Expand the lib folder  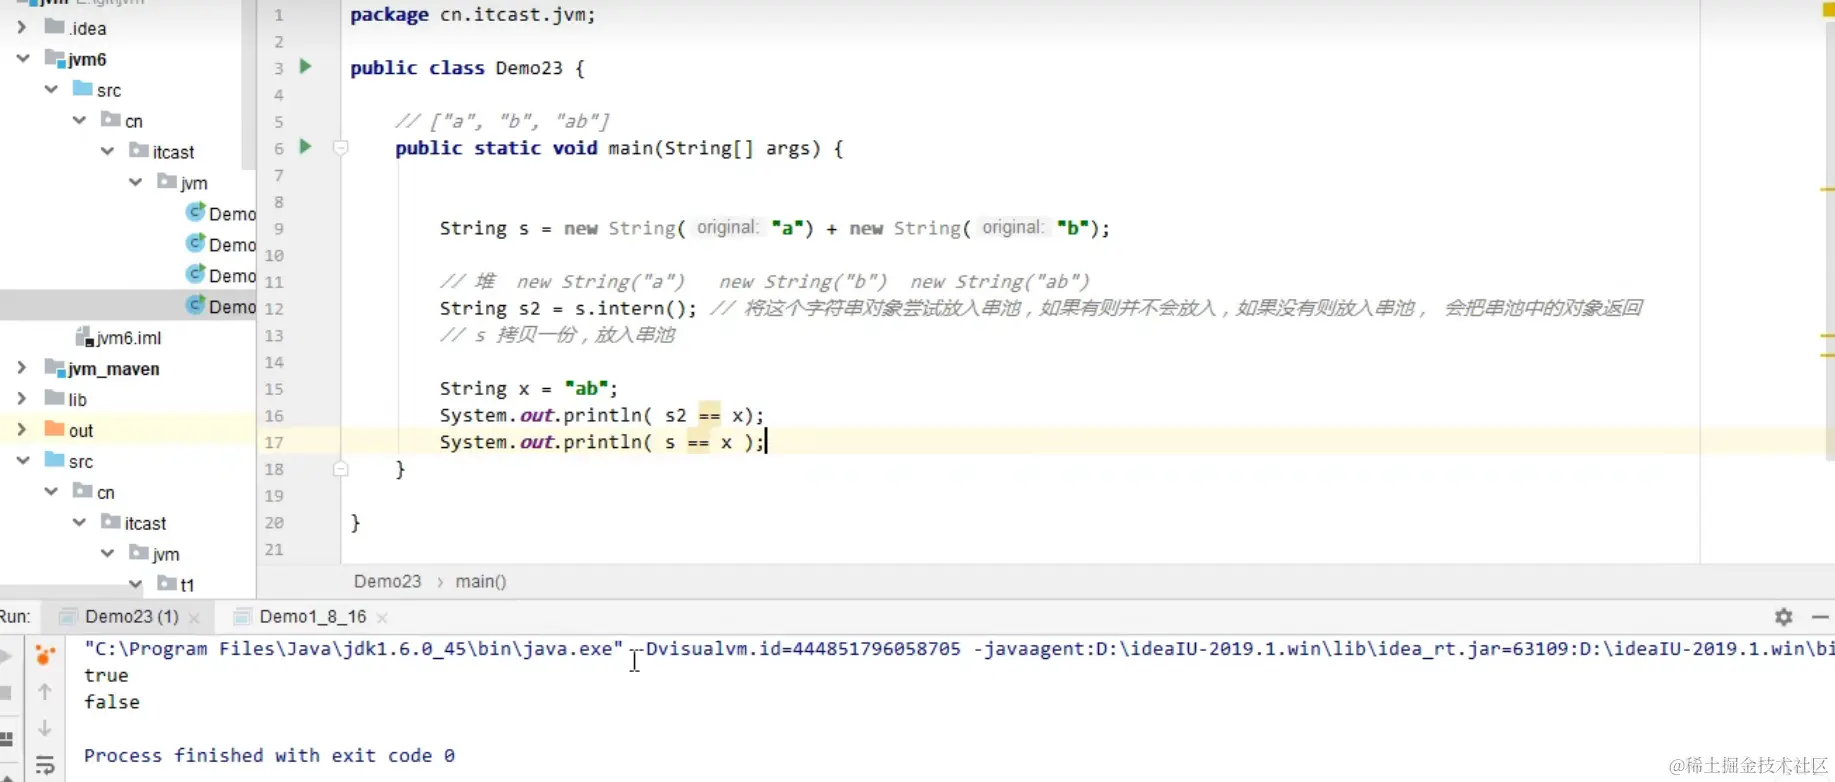point(22,399)
